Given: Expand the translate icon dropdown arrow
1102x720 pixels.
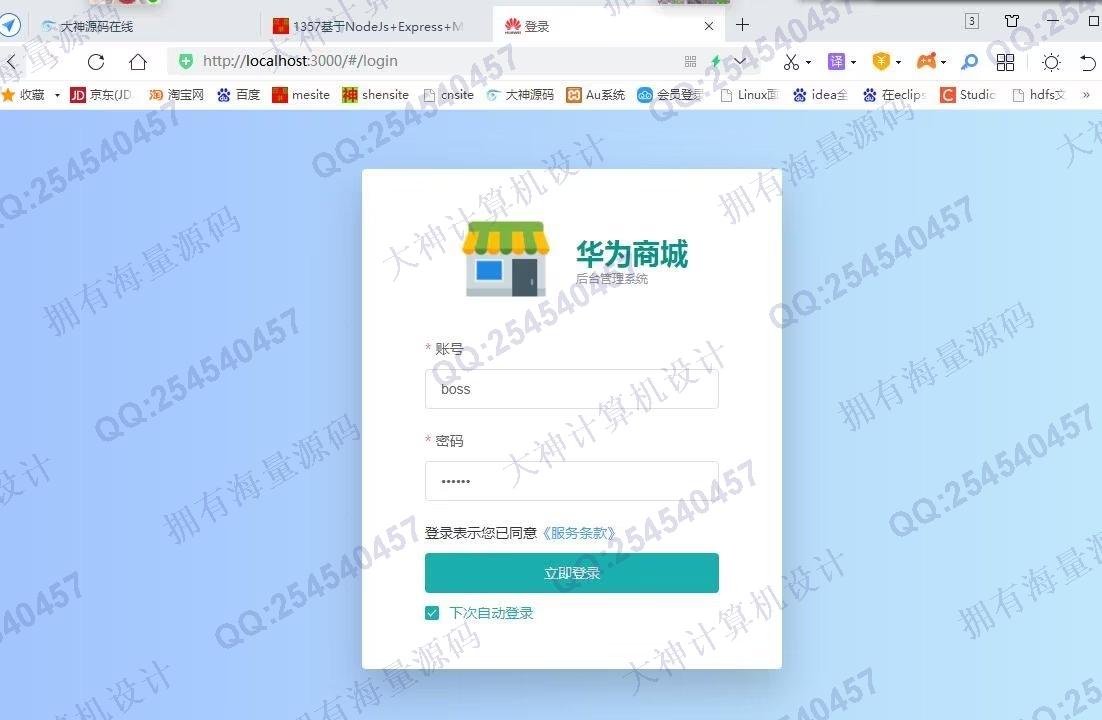Looking at the screenshot, I should click(x=853, y=63).
